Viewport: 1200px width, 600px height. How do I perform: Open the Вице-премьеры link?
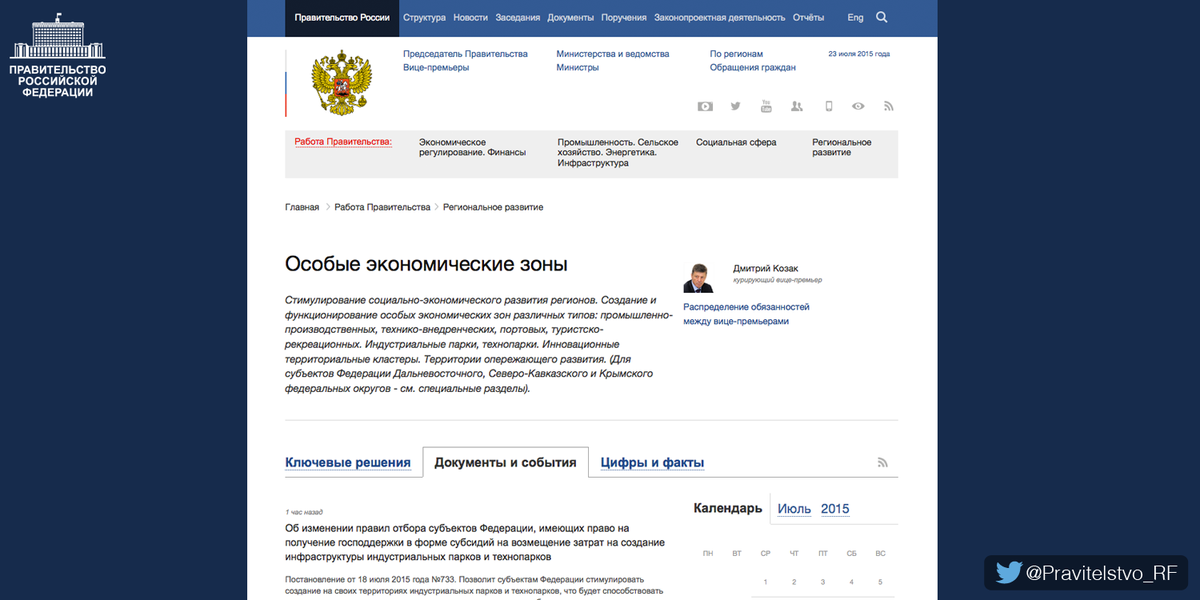click(x=436, y=68)
